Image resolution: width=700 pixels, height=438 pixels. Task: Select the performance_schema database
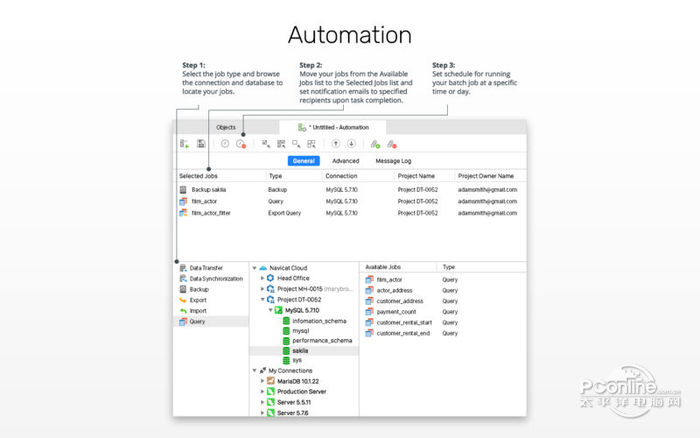322,341
